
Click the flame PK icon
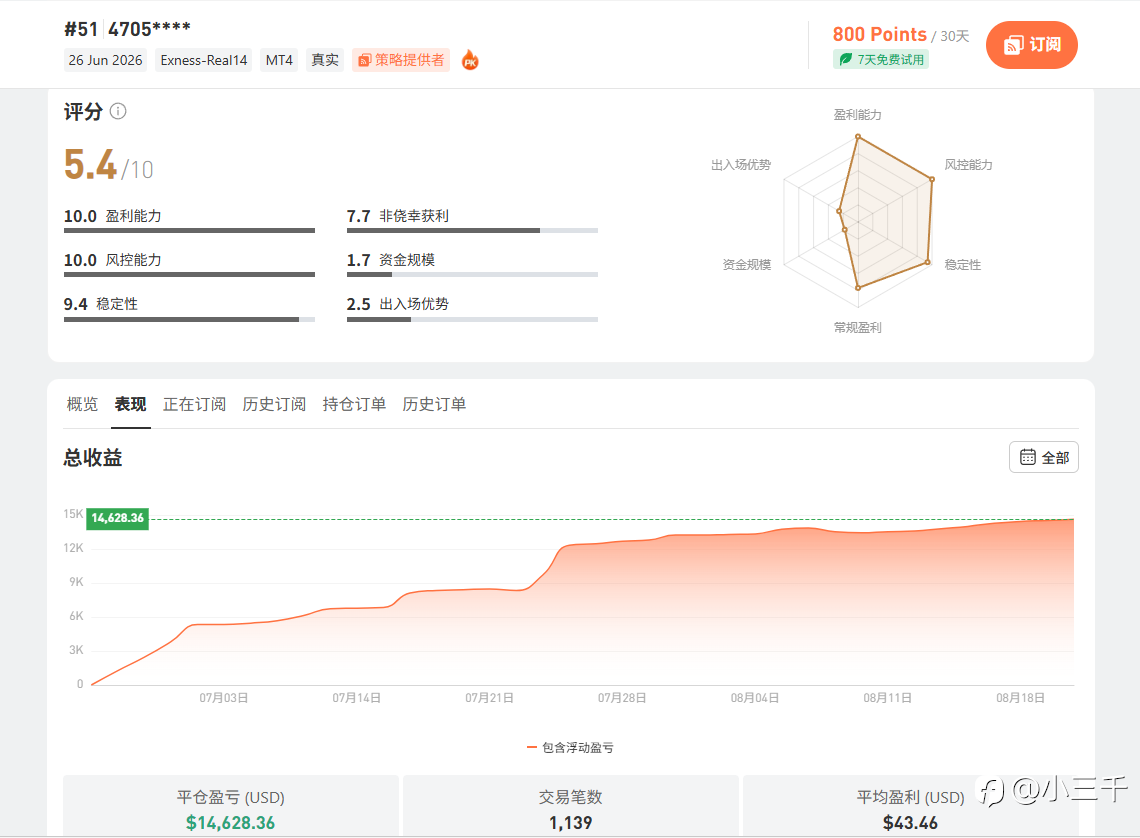470,60
